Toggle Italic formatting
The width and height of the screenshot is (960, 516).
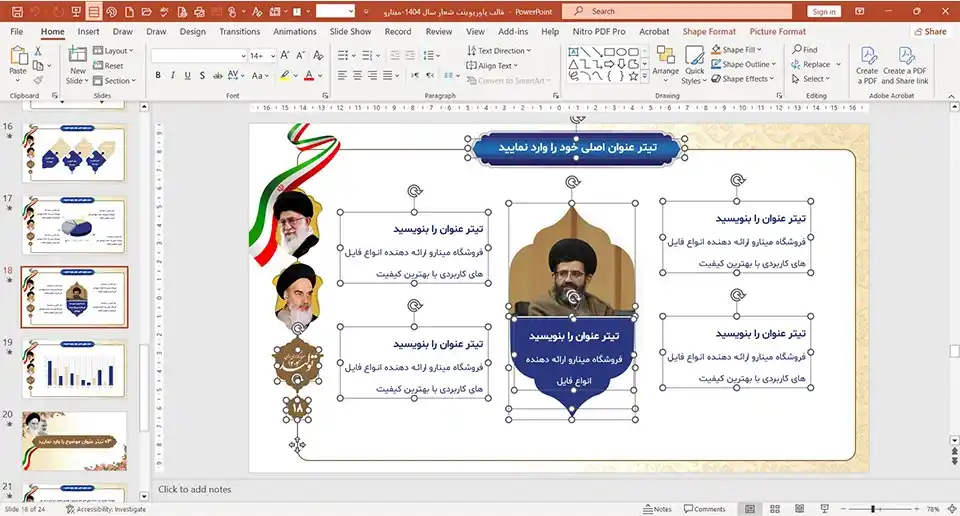click(x=173, y=75)
